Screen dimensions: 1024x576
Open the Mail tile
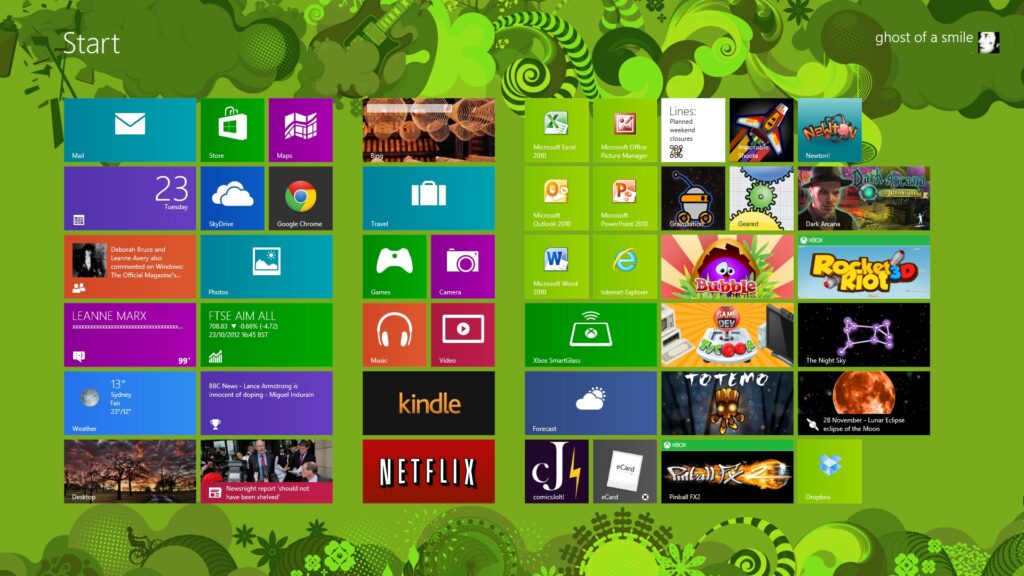click(x=130, y=130)
